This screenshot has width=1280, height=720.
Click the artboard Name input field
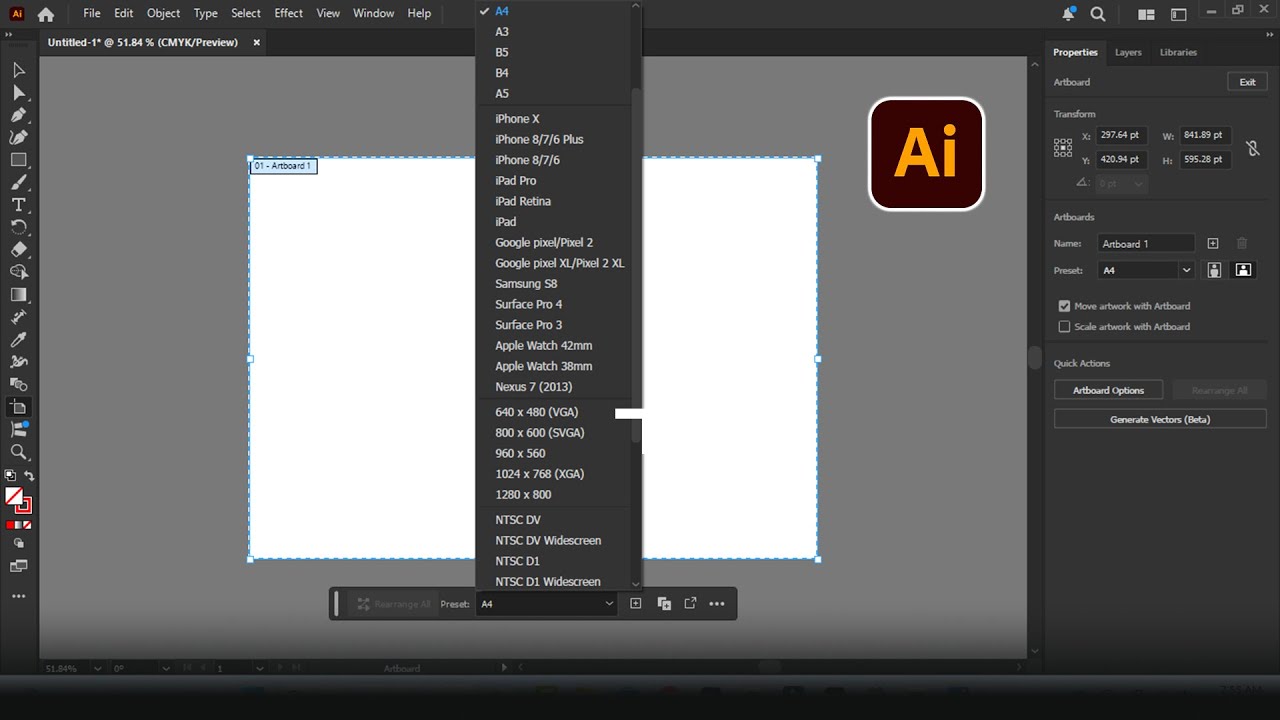point(1146,243)
